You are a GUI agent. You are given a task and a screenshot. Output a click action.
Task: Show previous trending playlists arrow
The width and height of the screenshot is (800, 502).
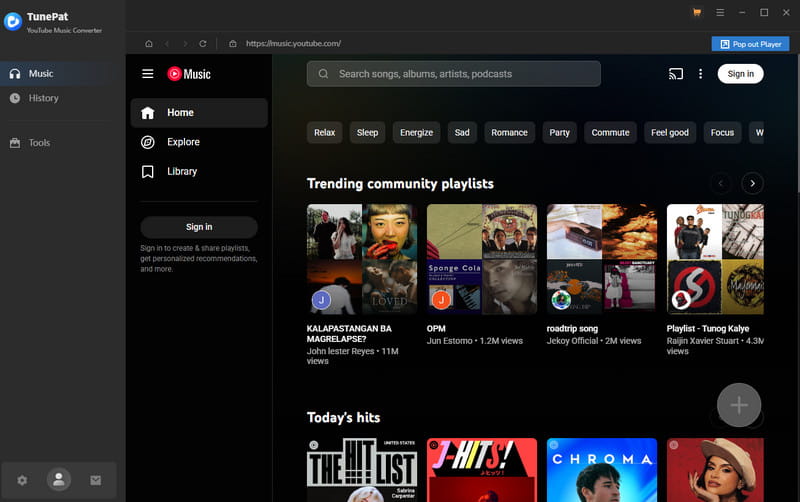720,183
